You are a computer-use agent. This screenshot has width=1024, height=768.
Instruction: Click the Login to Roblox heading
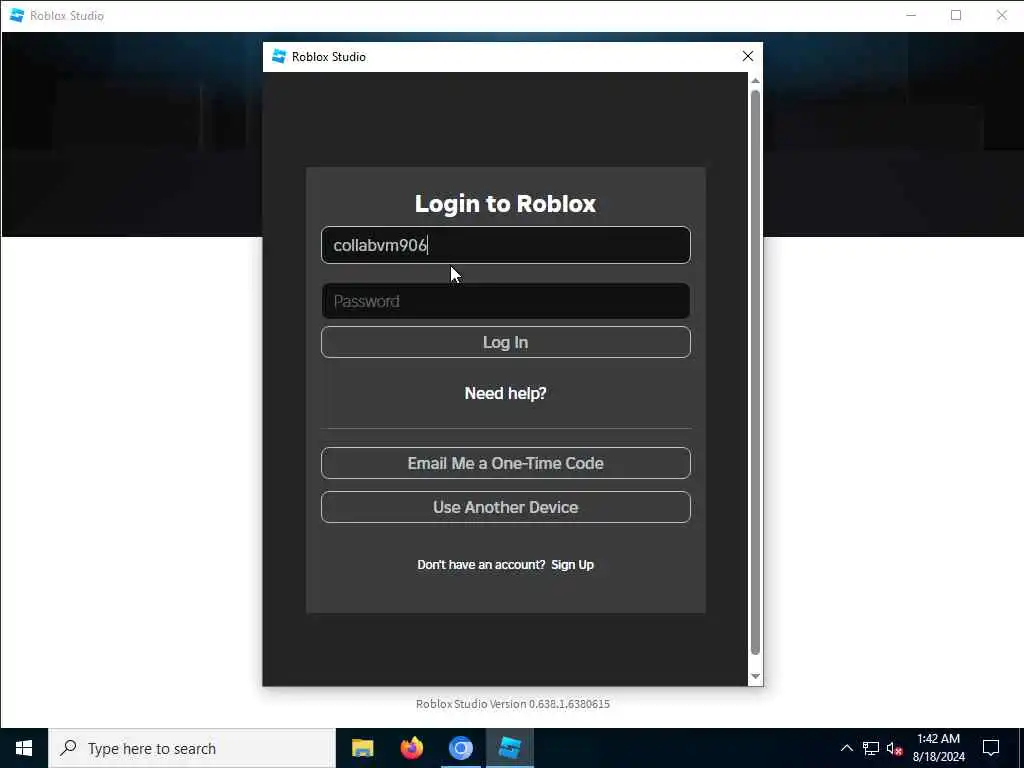[x=505, y=203]
